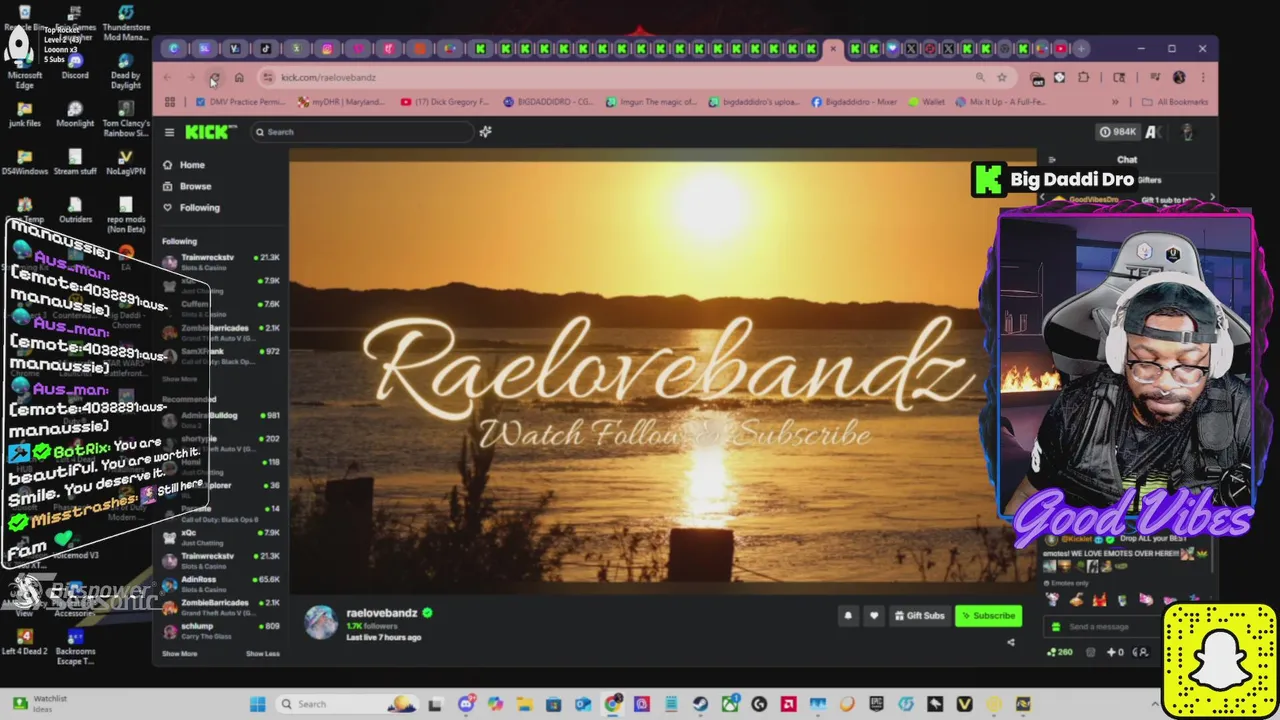Collapse sidebar list with Show Less
The image size is (1280, 720).
pos(263,654)
